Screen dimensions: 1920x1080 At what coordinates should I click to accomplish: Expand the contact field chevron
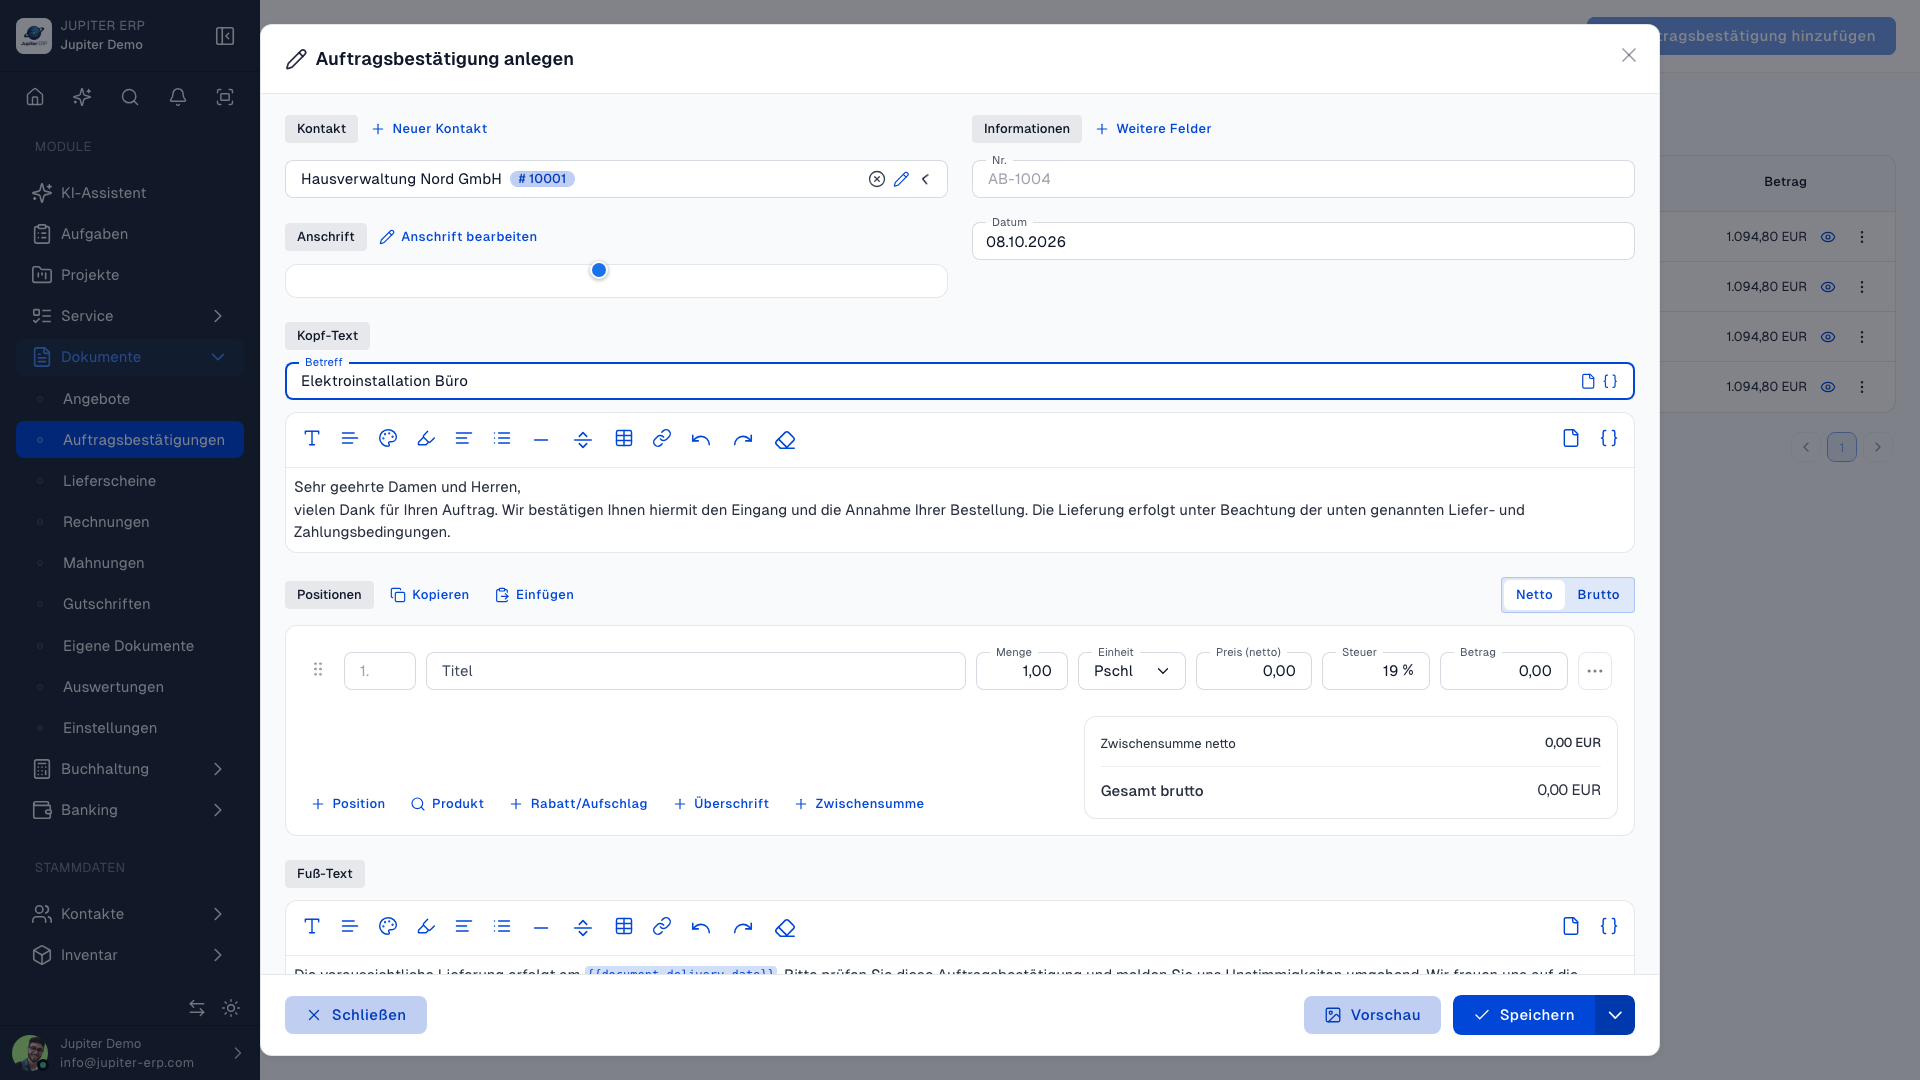point(926,179)
